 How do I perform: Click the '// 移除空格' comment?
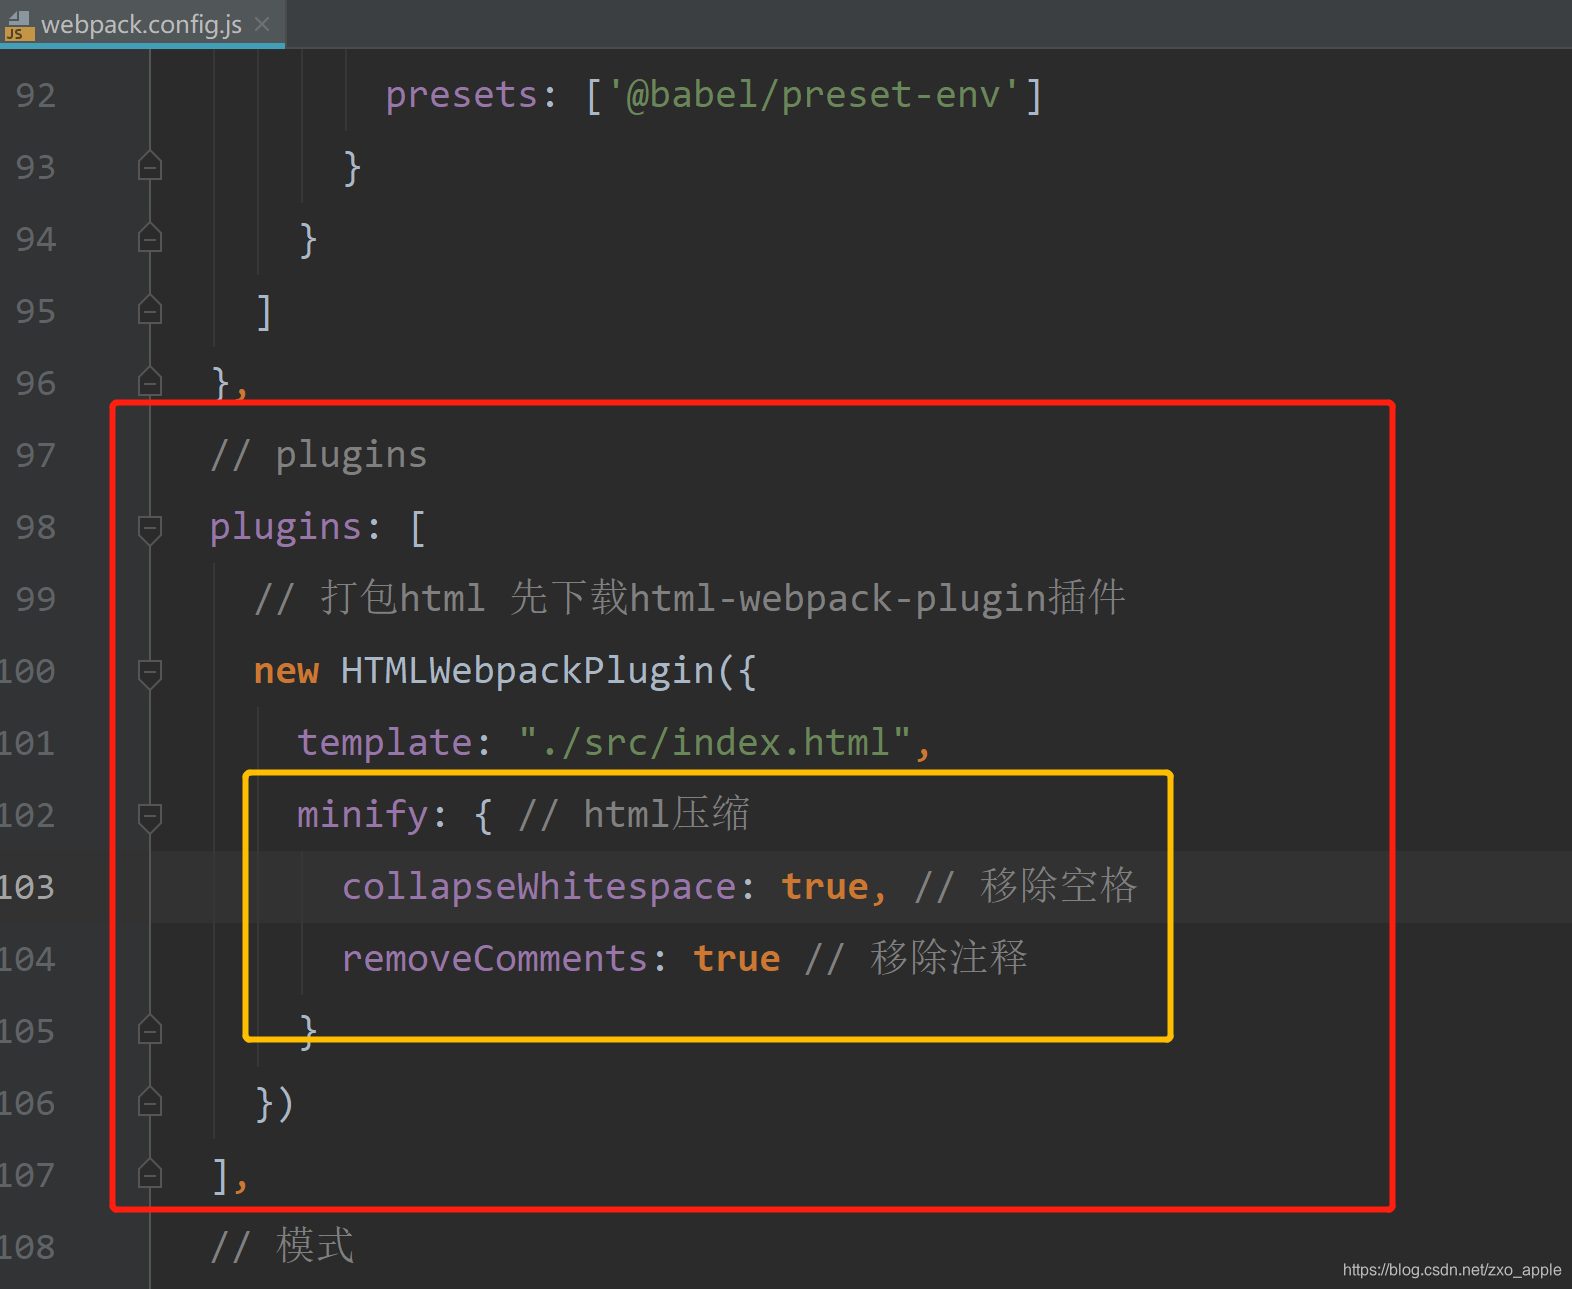tap(1026, 887)
